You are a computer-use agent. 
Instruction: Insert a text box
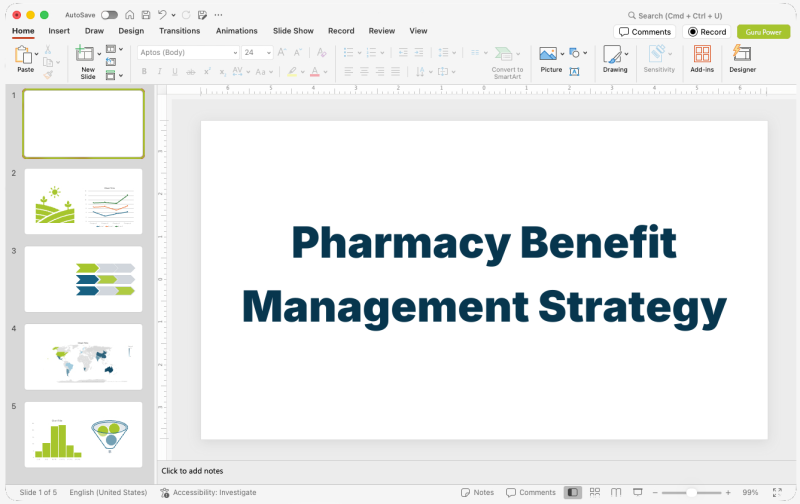click(574, 71)
